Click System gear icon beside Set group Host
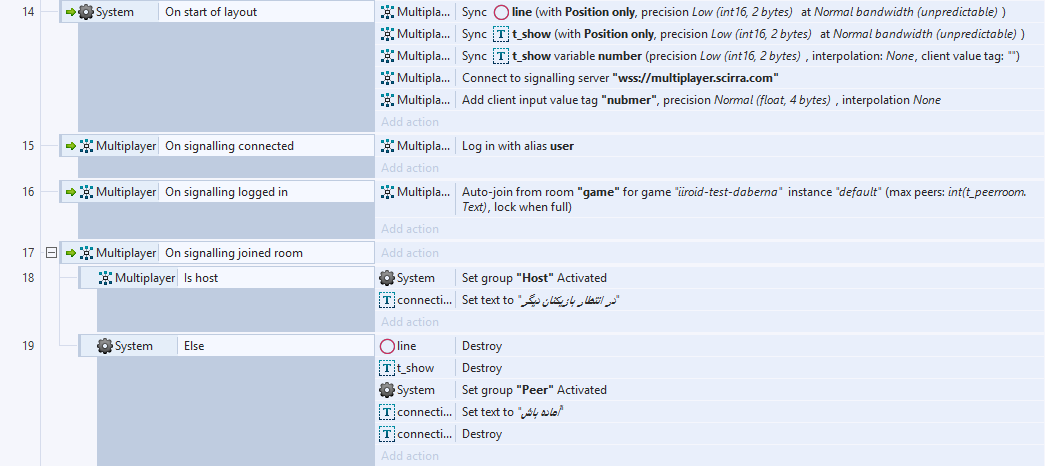Viewport: 1045px width, 466px height. pos(387,278)
